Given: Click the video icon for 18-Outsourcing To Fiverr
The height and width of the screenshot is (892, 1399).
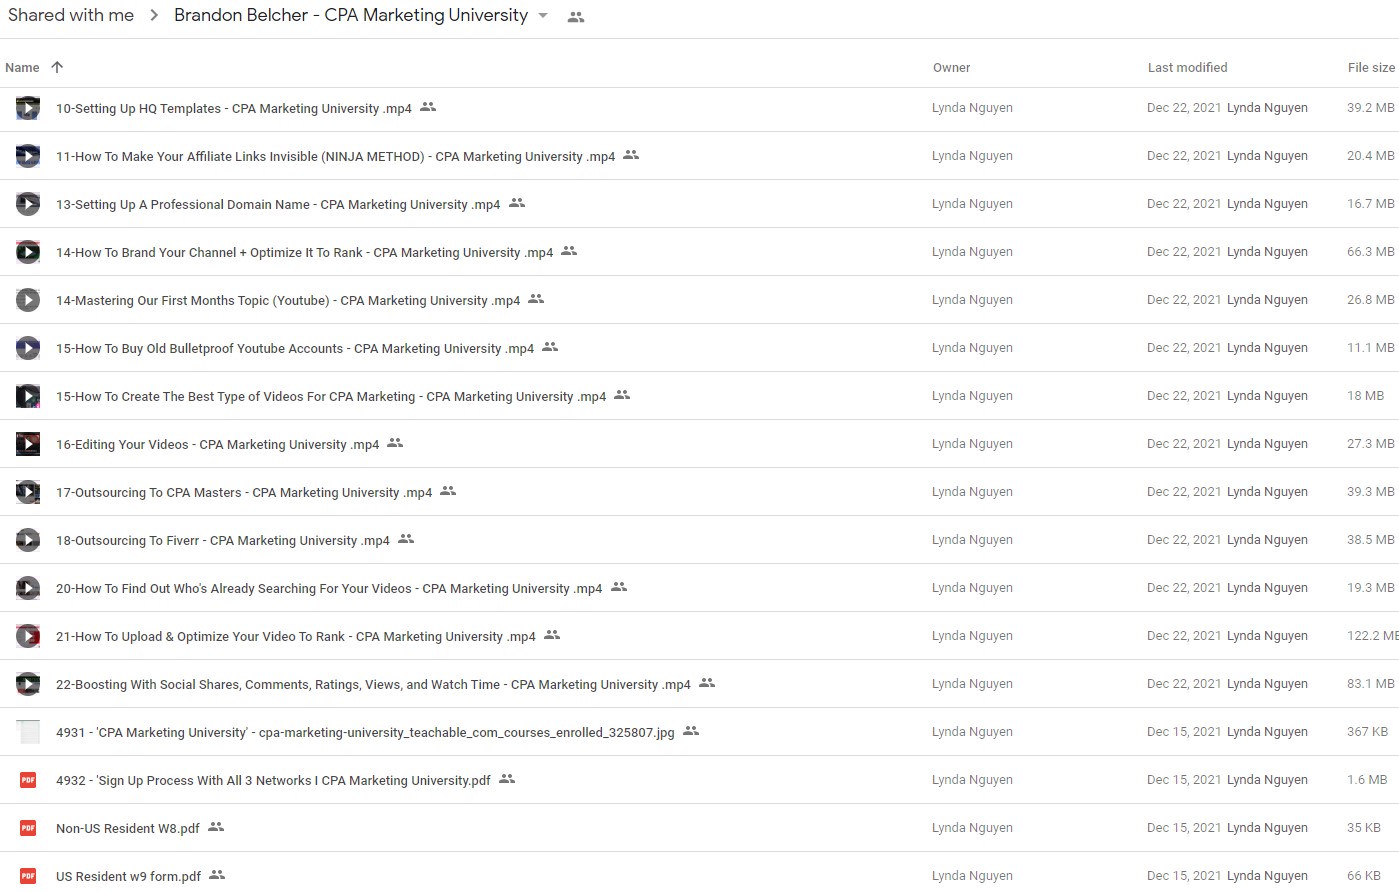Looking at the screenshot, I should [x=28, y=540].
